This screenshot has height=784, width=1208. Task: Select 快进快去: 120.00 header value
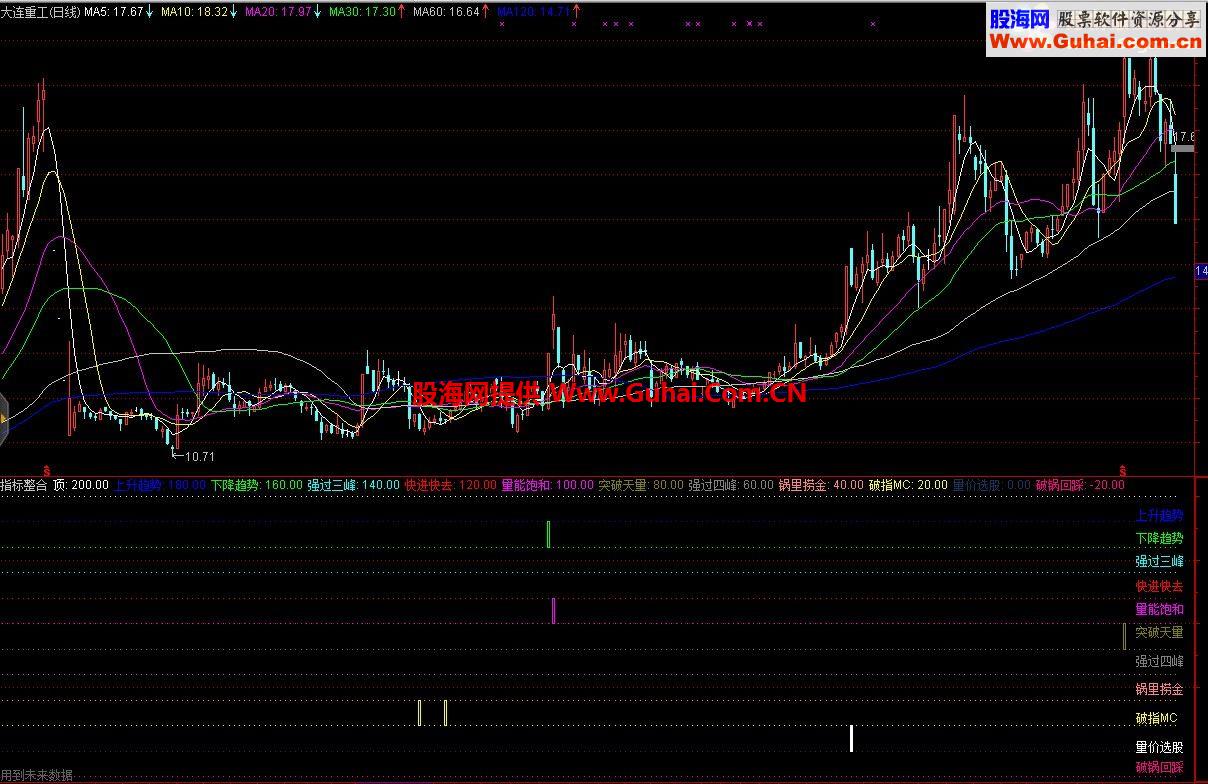(450, 485)
